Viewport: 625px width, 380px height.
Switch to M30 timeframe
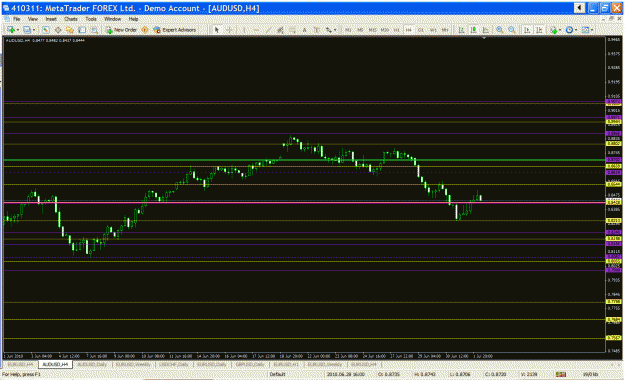(x=385, y=30)
